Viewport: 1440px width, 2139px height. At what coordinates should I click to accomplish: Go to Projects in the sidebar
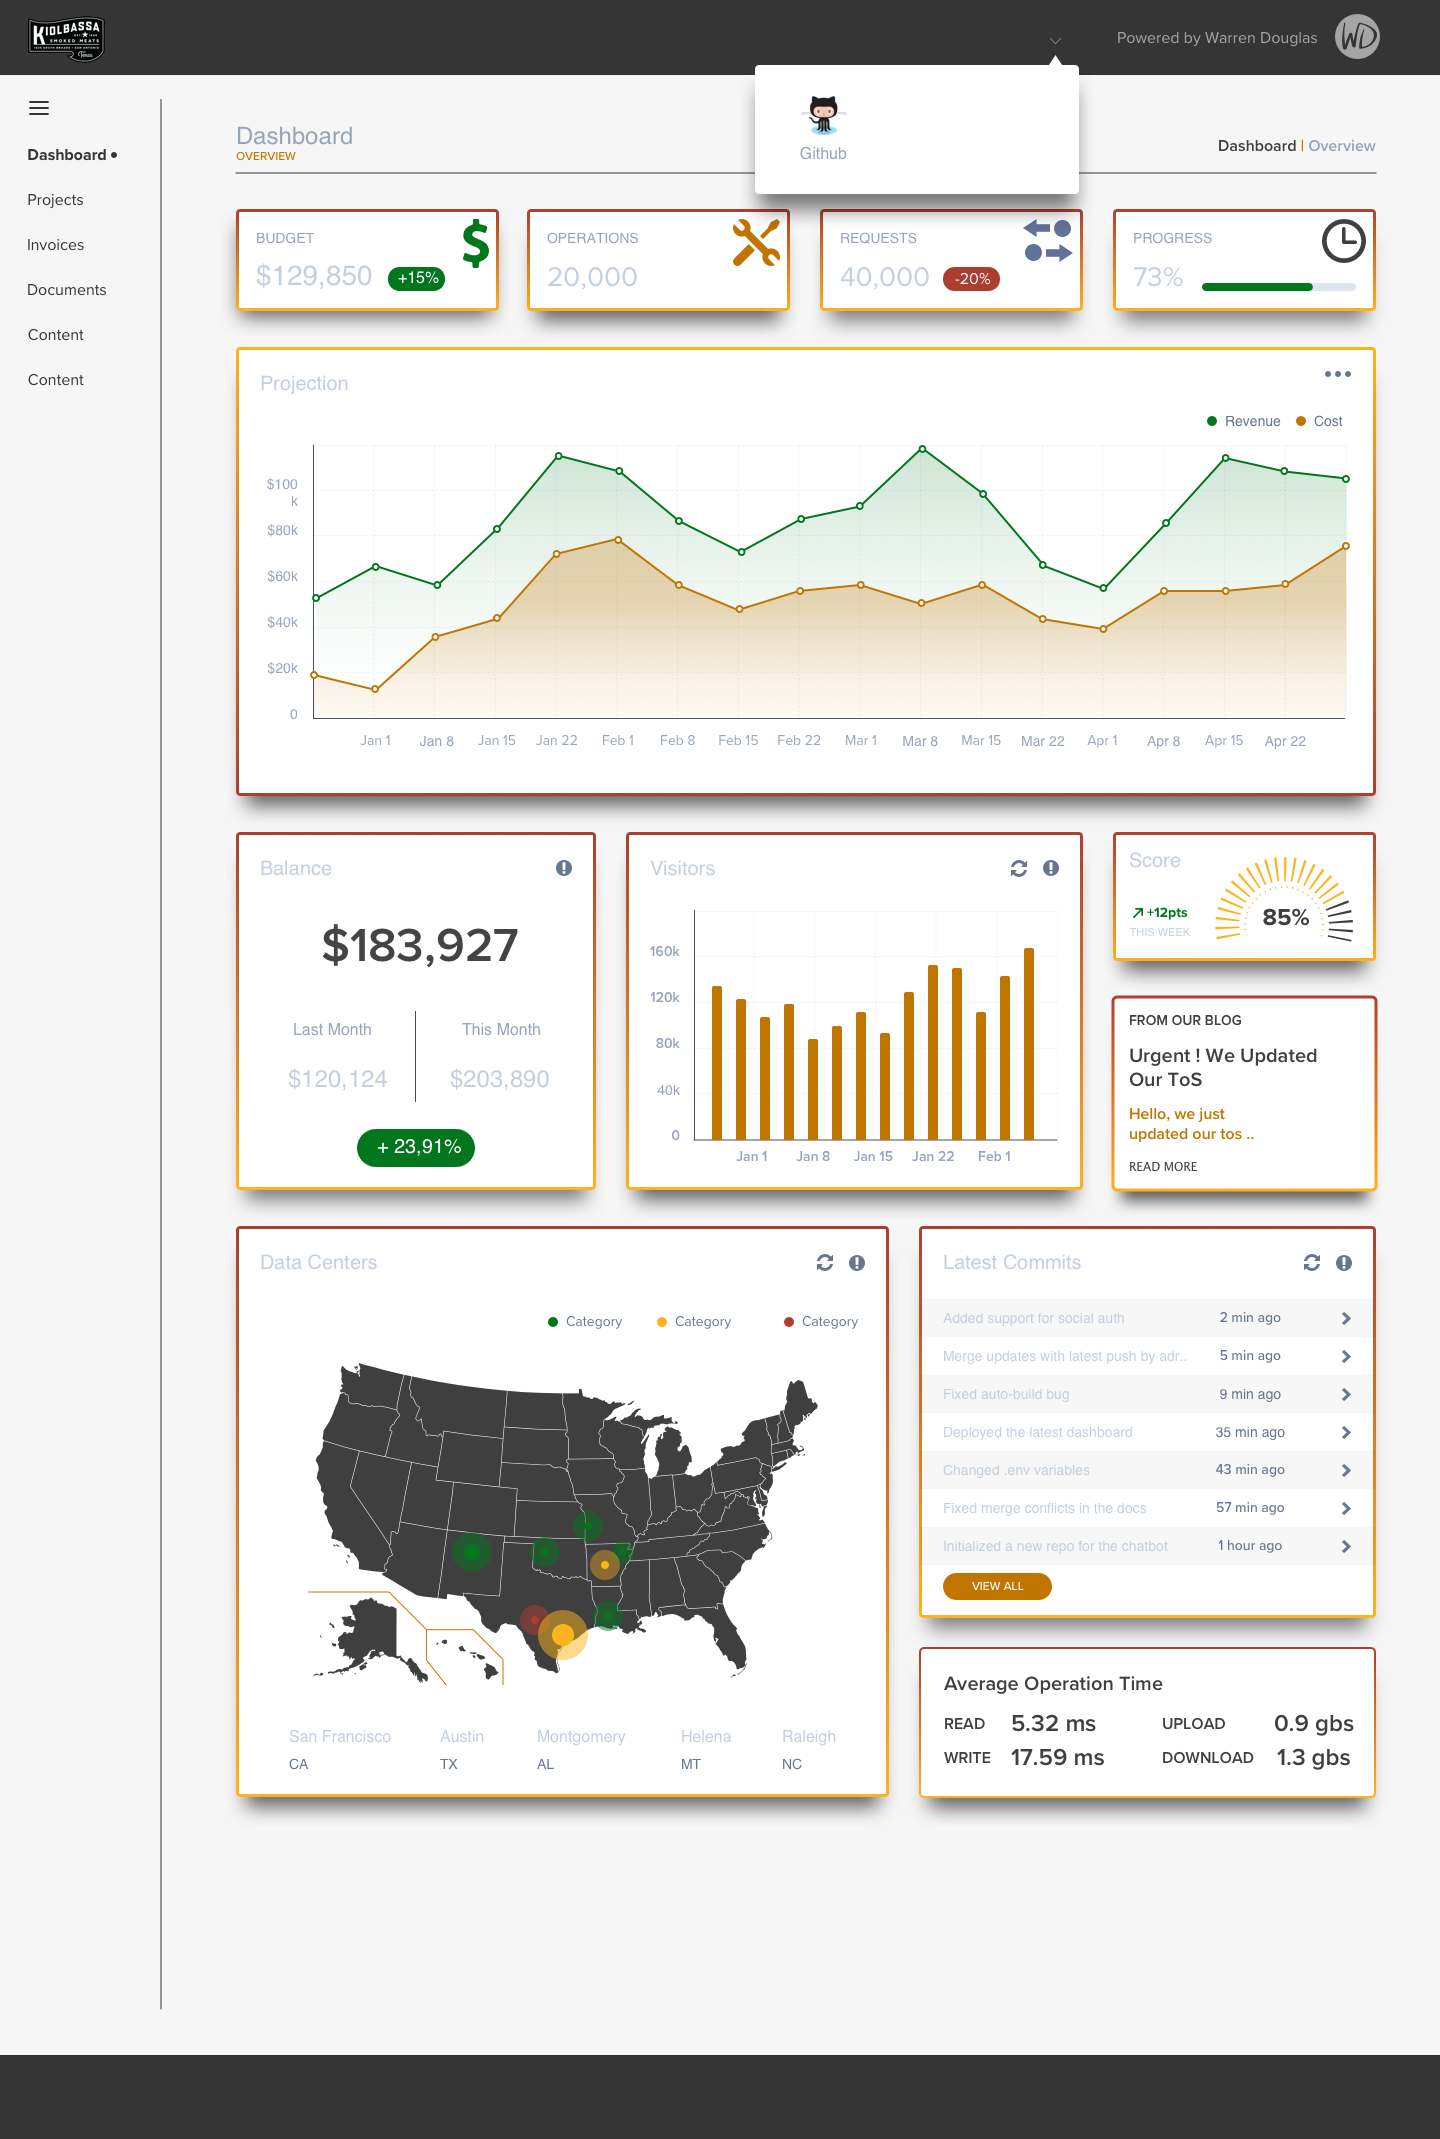click(x=56, y=200)
